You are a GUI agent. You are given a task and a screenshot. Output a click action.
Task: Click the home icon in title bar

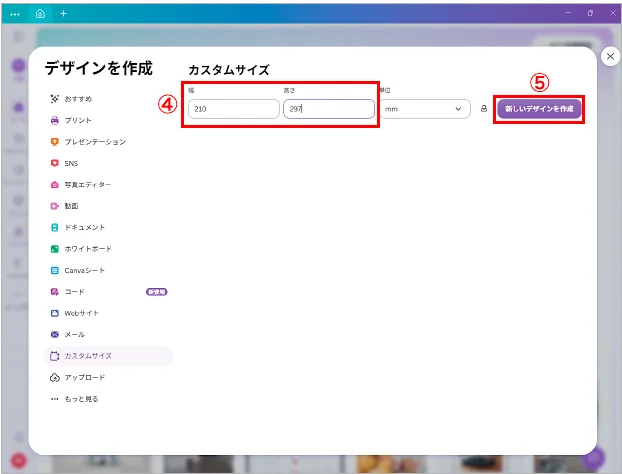(x=40, y=13)
